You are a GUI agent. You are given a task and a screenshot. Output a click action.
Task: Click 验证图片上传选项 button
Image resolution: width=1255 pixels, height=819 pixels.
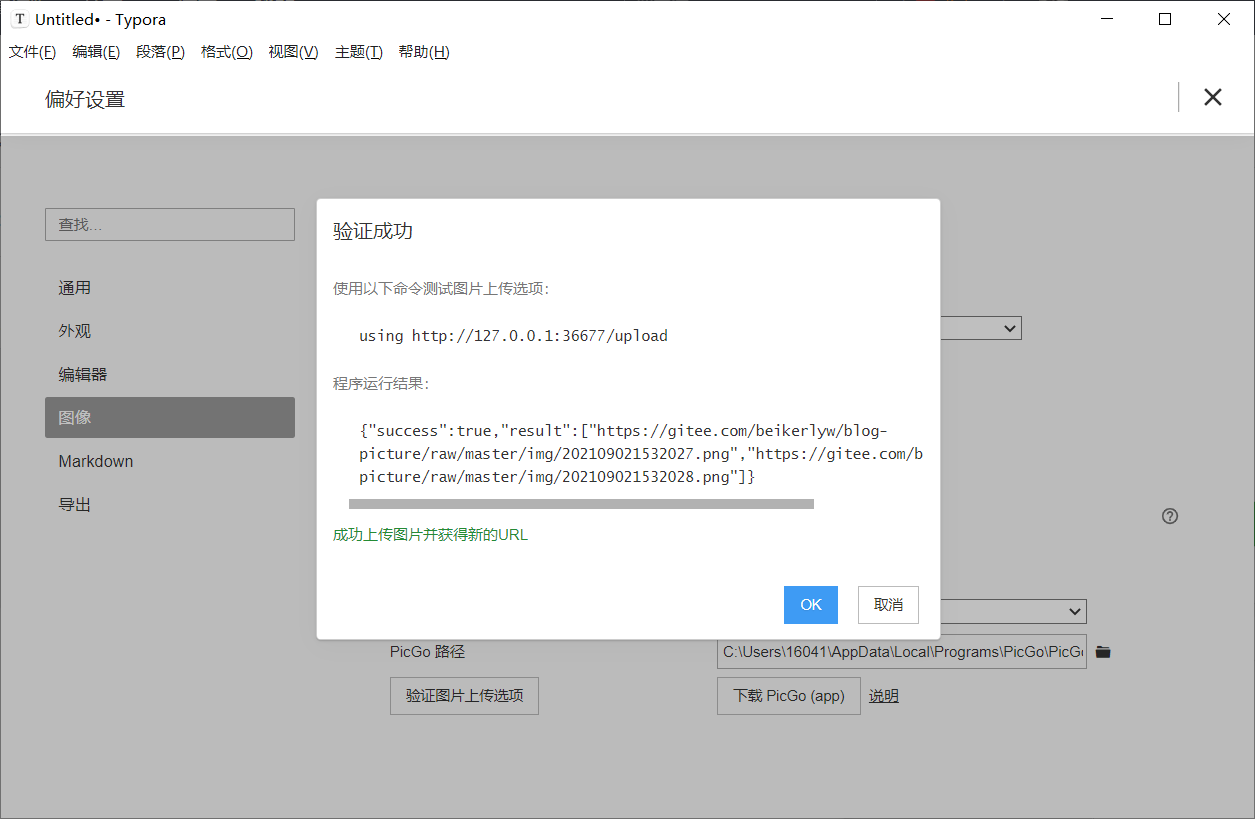coord(464,696)
